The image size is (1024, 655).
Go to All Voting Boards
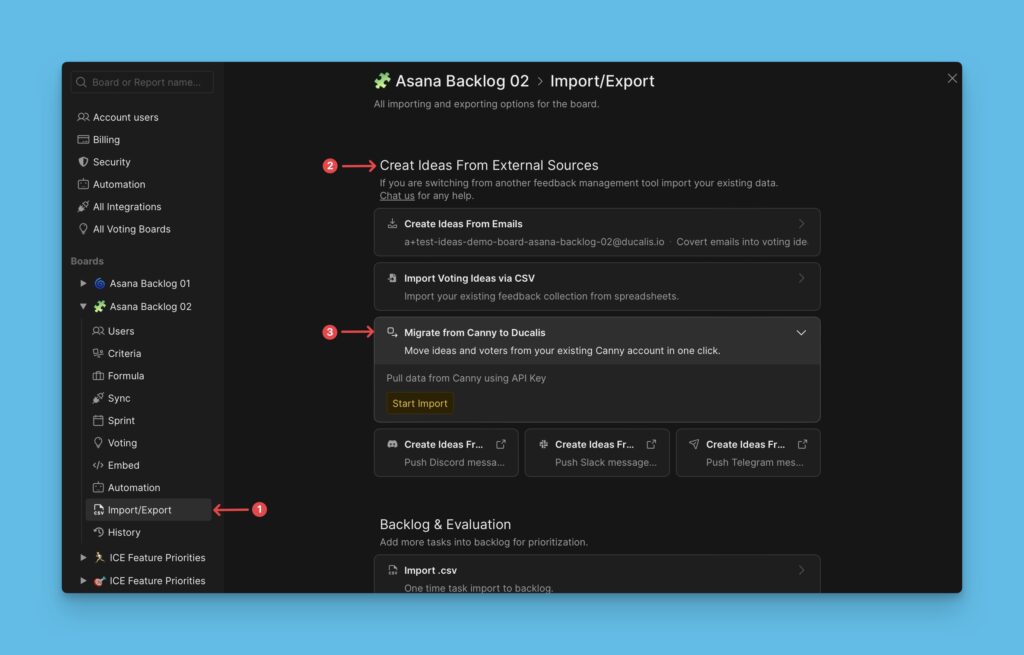pos(131,229)
